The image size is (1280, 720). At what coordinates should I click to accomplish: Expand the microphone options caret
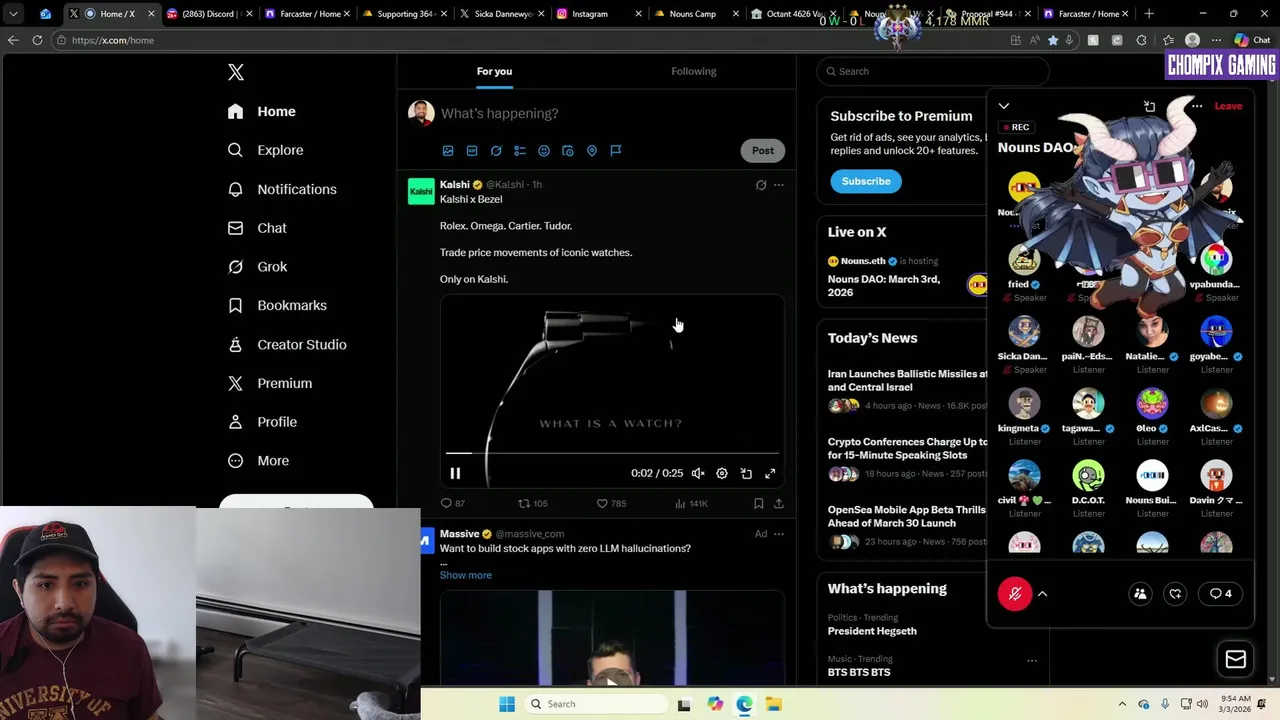coord(1042,594)
